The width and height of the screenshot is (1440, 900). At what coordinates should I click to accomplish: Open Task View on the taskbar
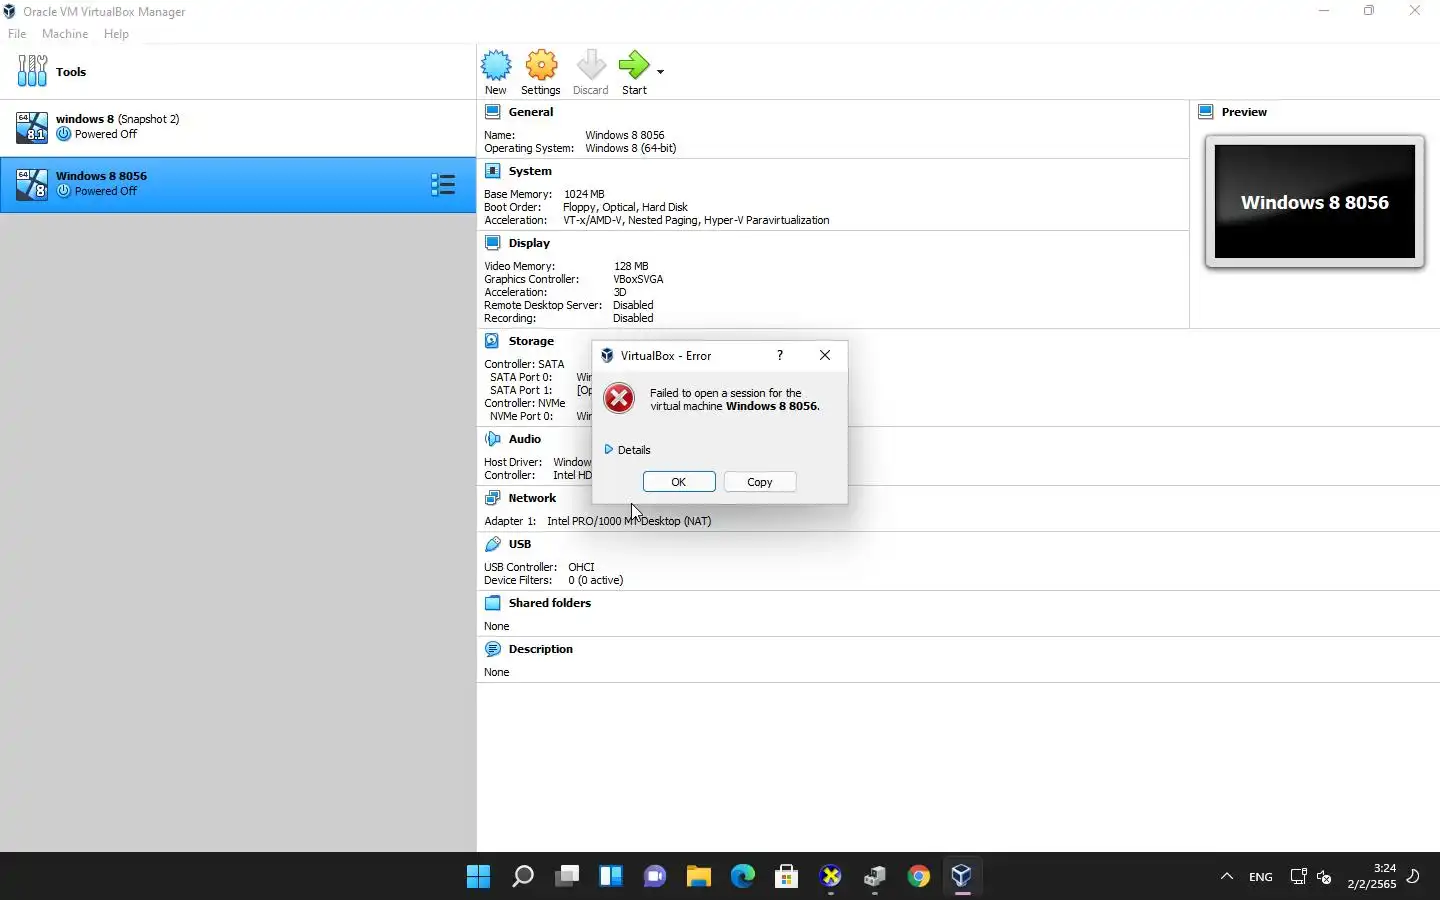tap(567, 877)
